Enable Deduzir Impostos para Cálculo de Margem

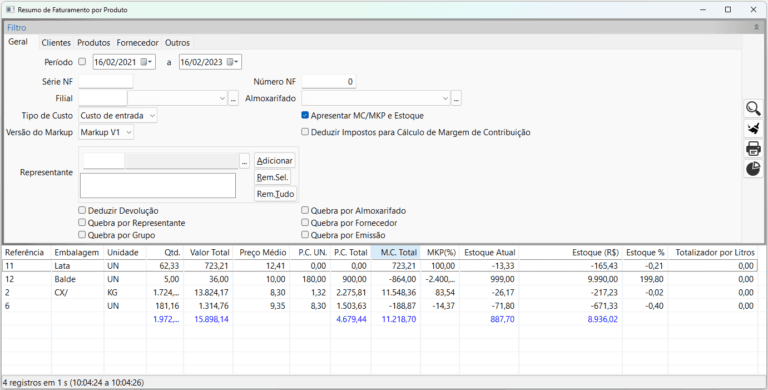(305, 132)
